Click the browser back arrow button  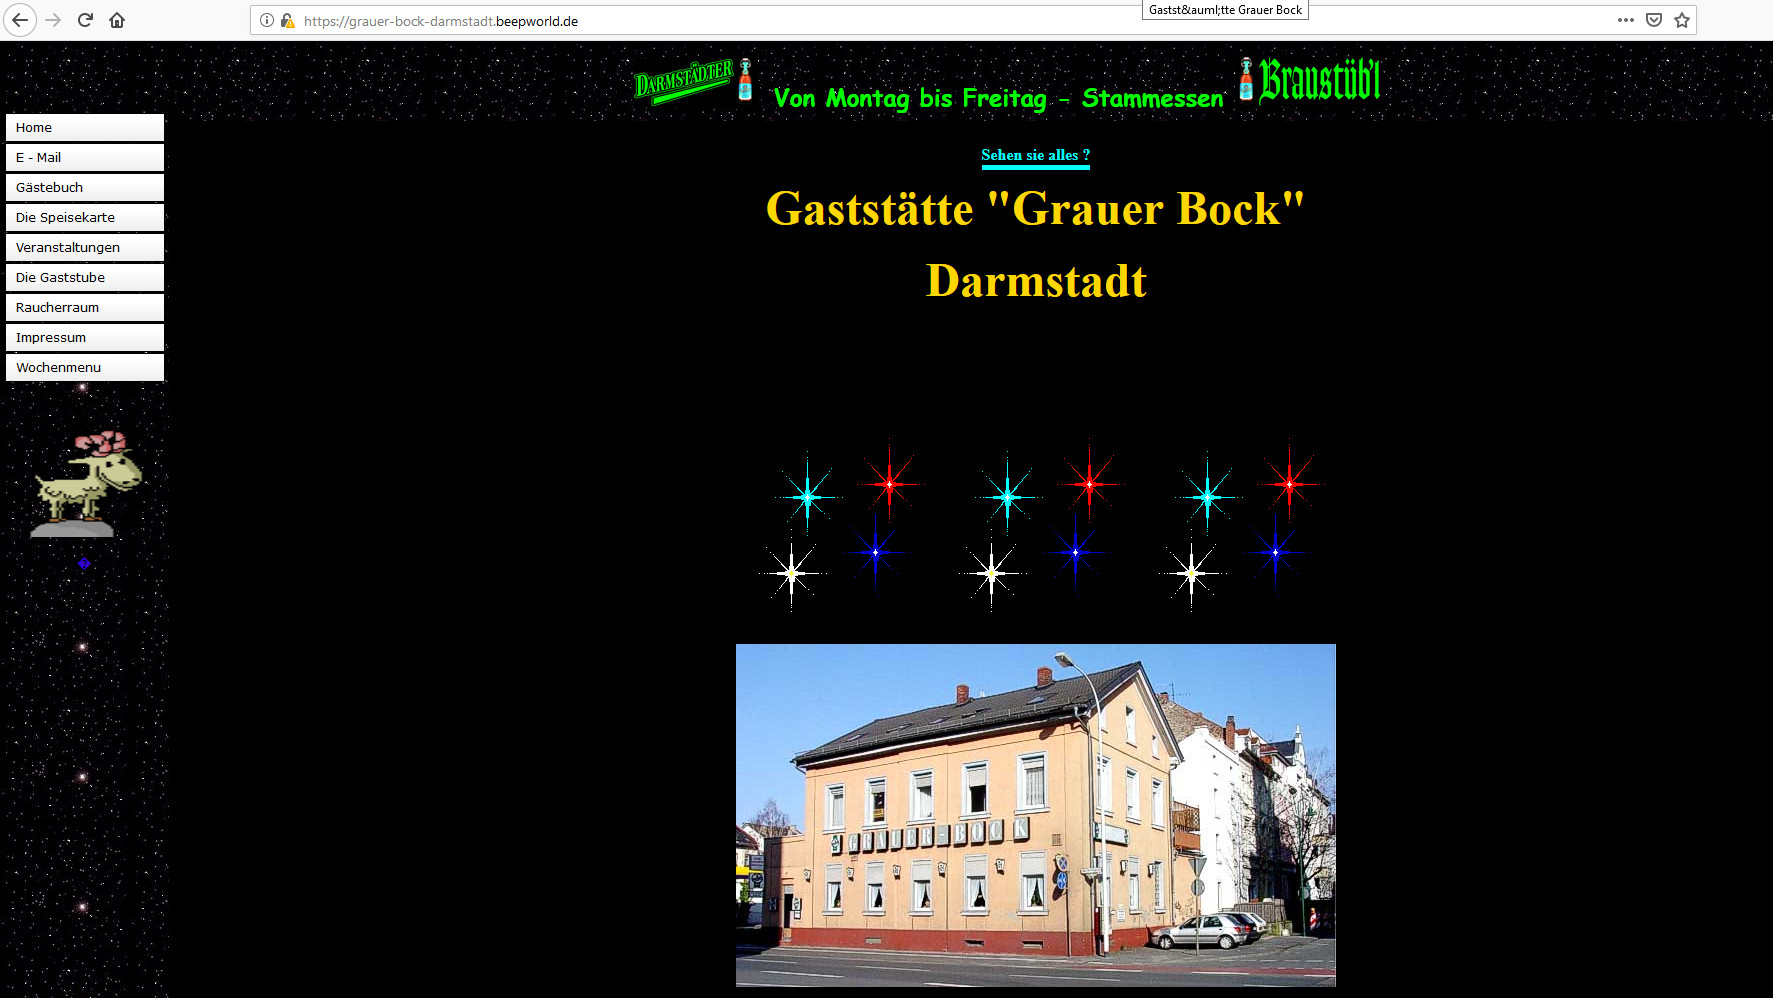point(20,20)
